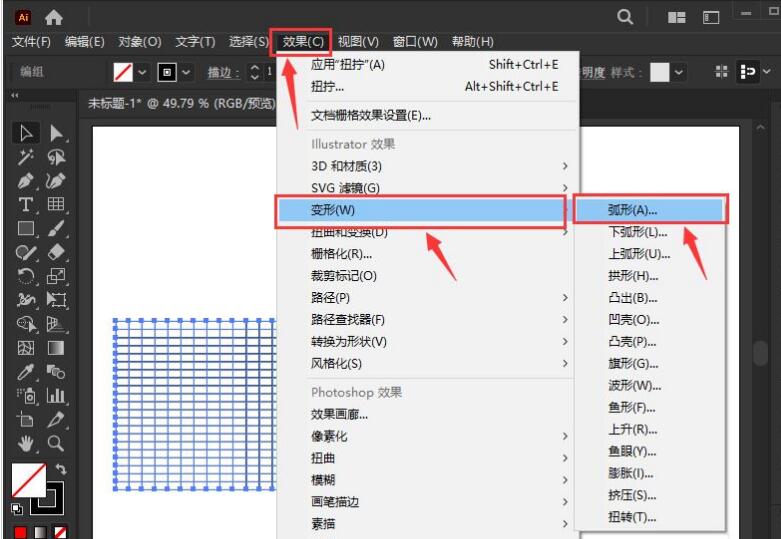Select the Zoom tool
This screenshot has width=781, height=539.
(x=57, y=443)
